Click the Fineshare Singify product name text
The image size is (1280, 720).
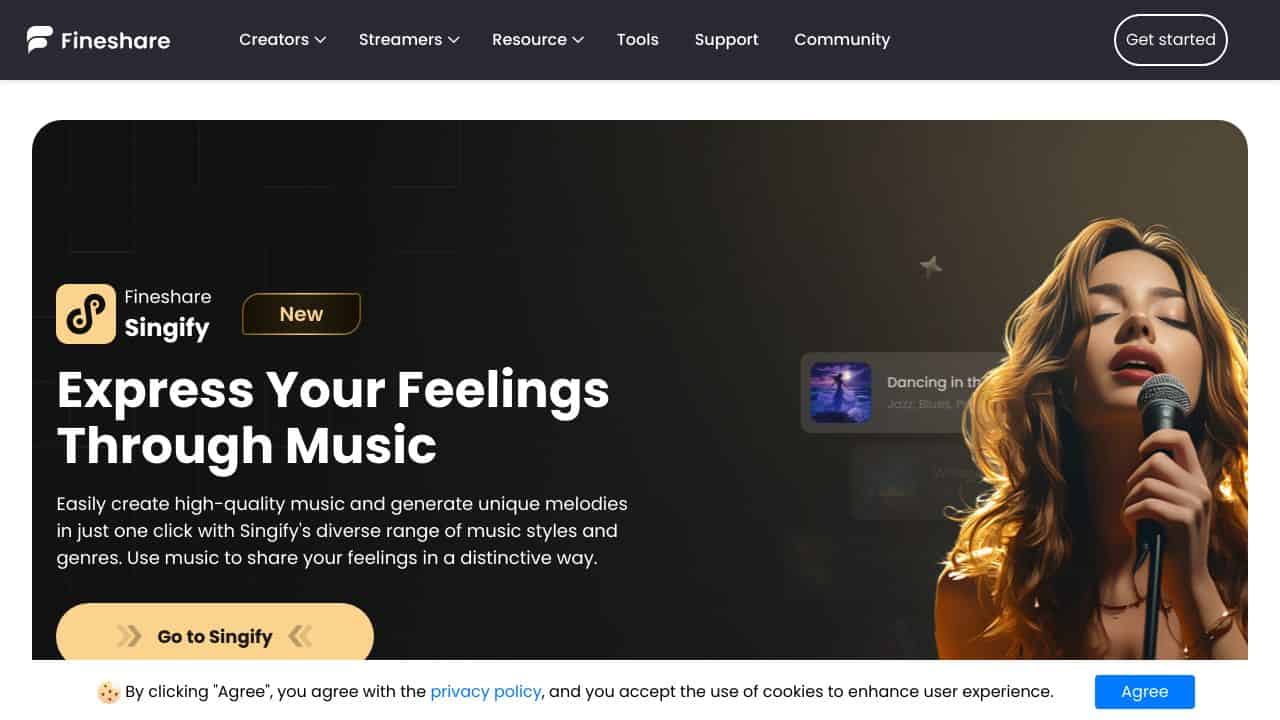[168, 314]
